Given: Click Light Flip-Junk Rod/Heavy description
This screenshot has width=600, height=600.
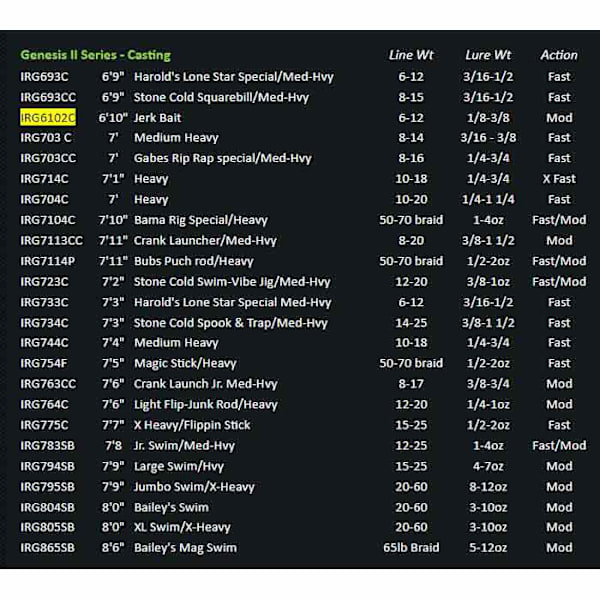Looking at the screenshot, I should click(206, 404).
